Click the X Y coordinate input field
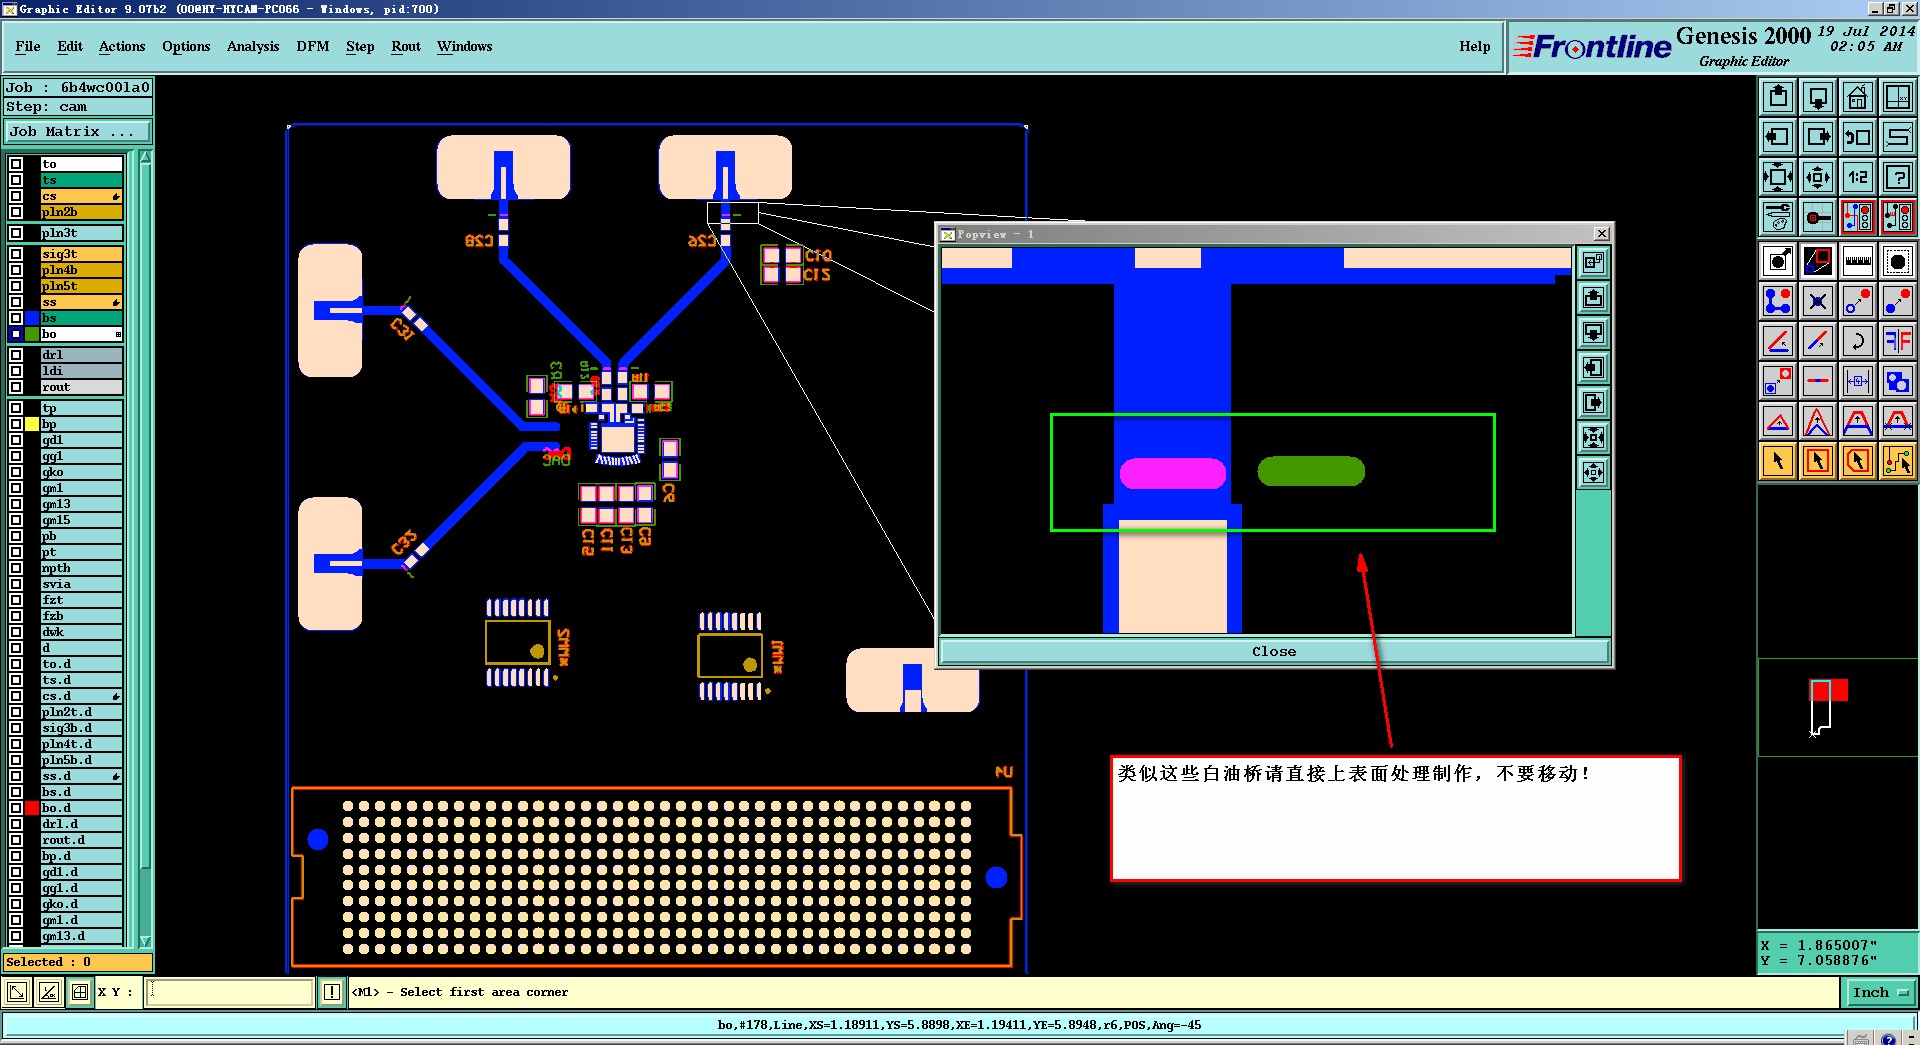 230,992
